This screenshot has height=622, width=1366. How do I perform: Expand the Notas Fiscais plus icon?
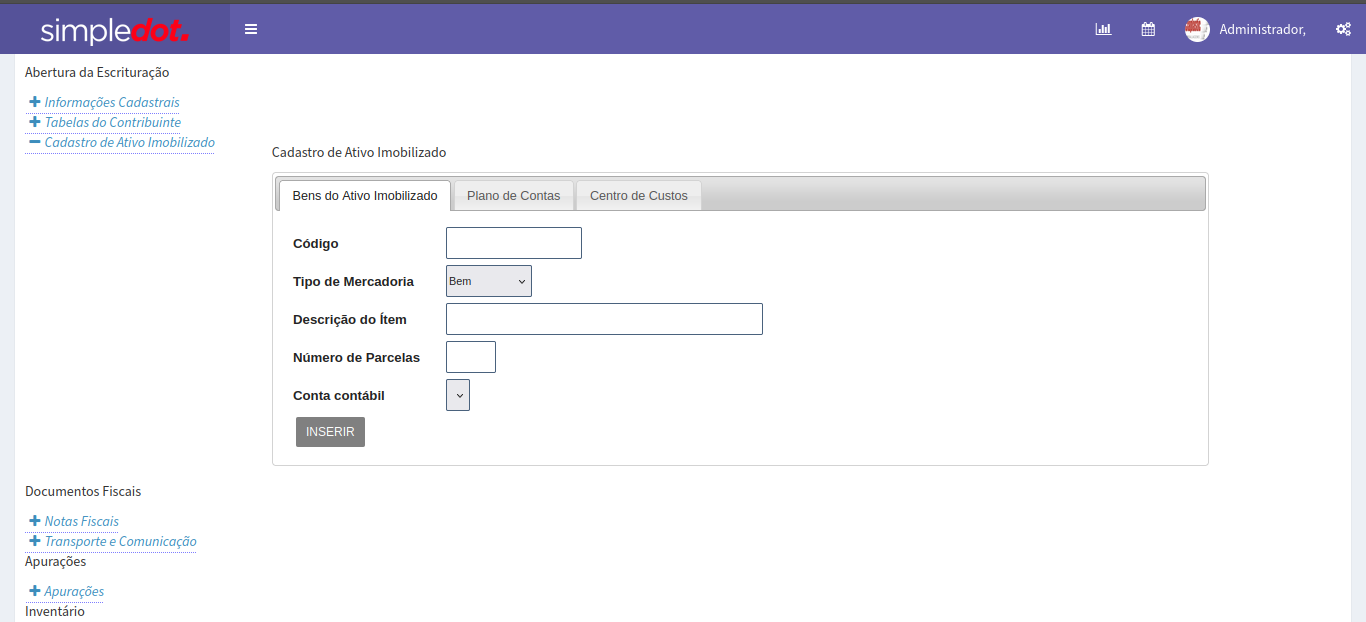point(35,521)
